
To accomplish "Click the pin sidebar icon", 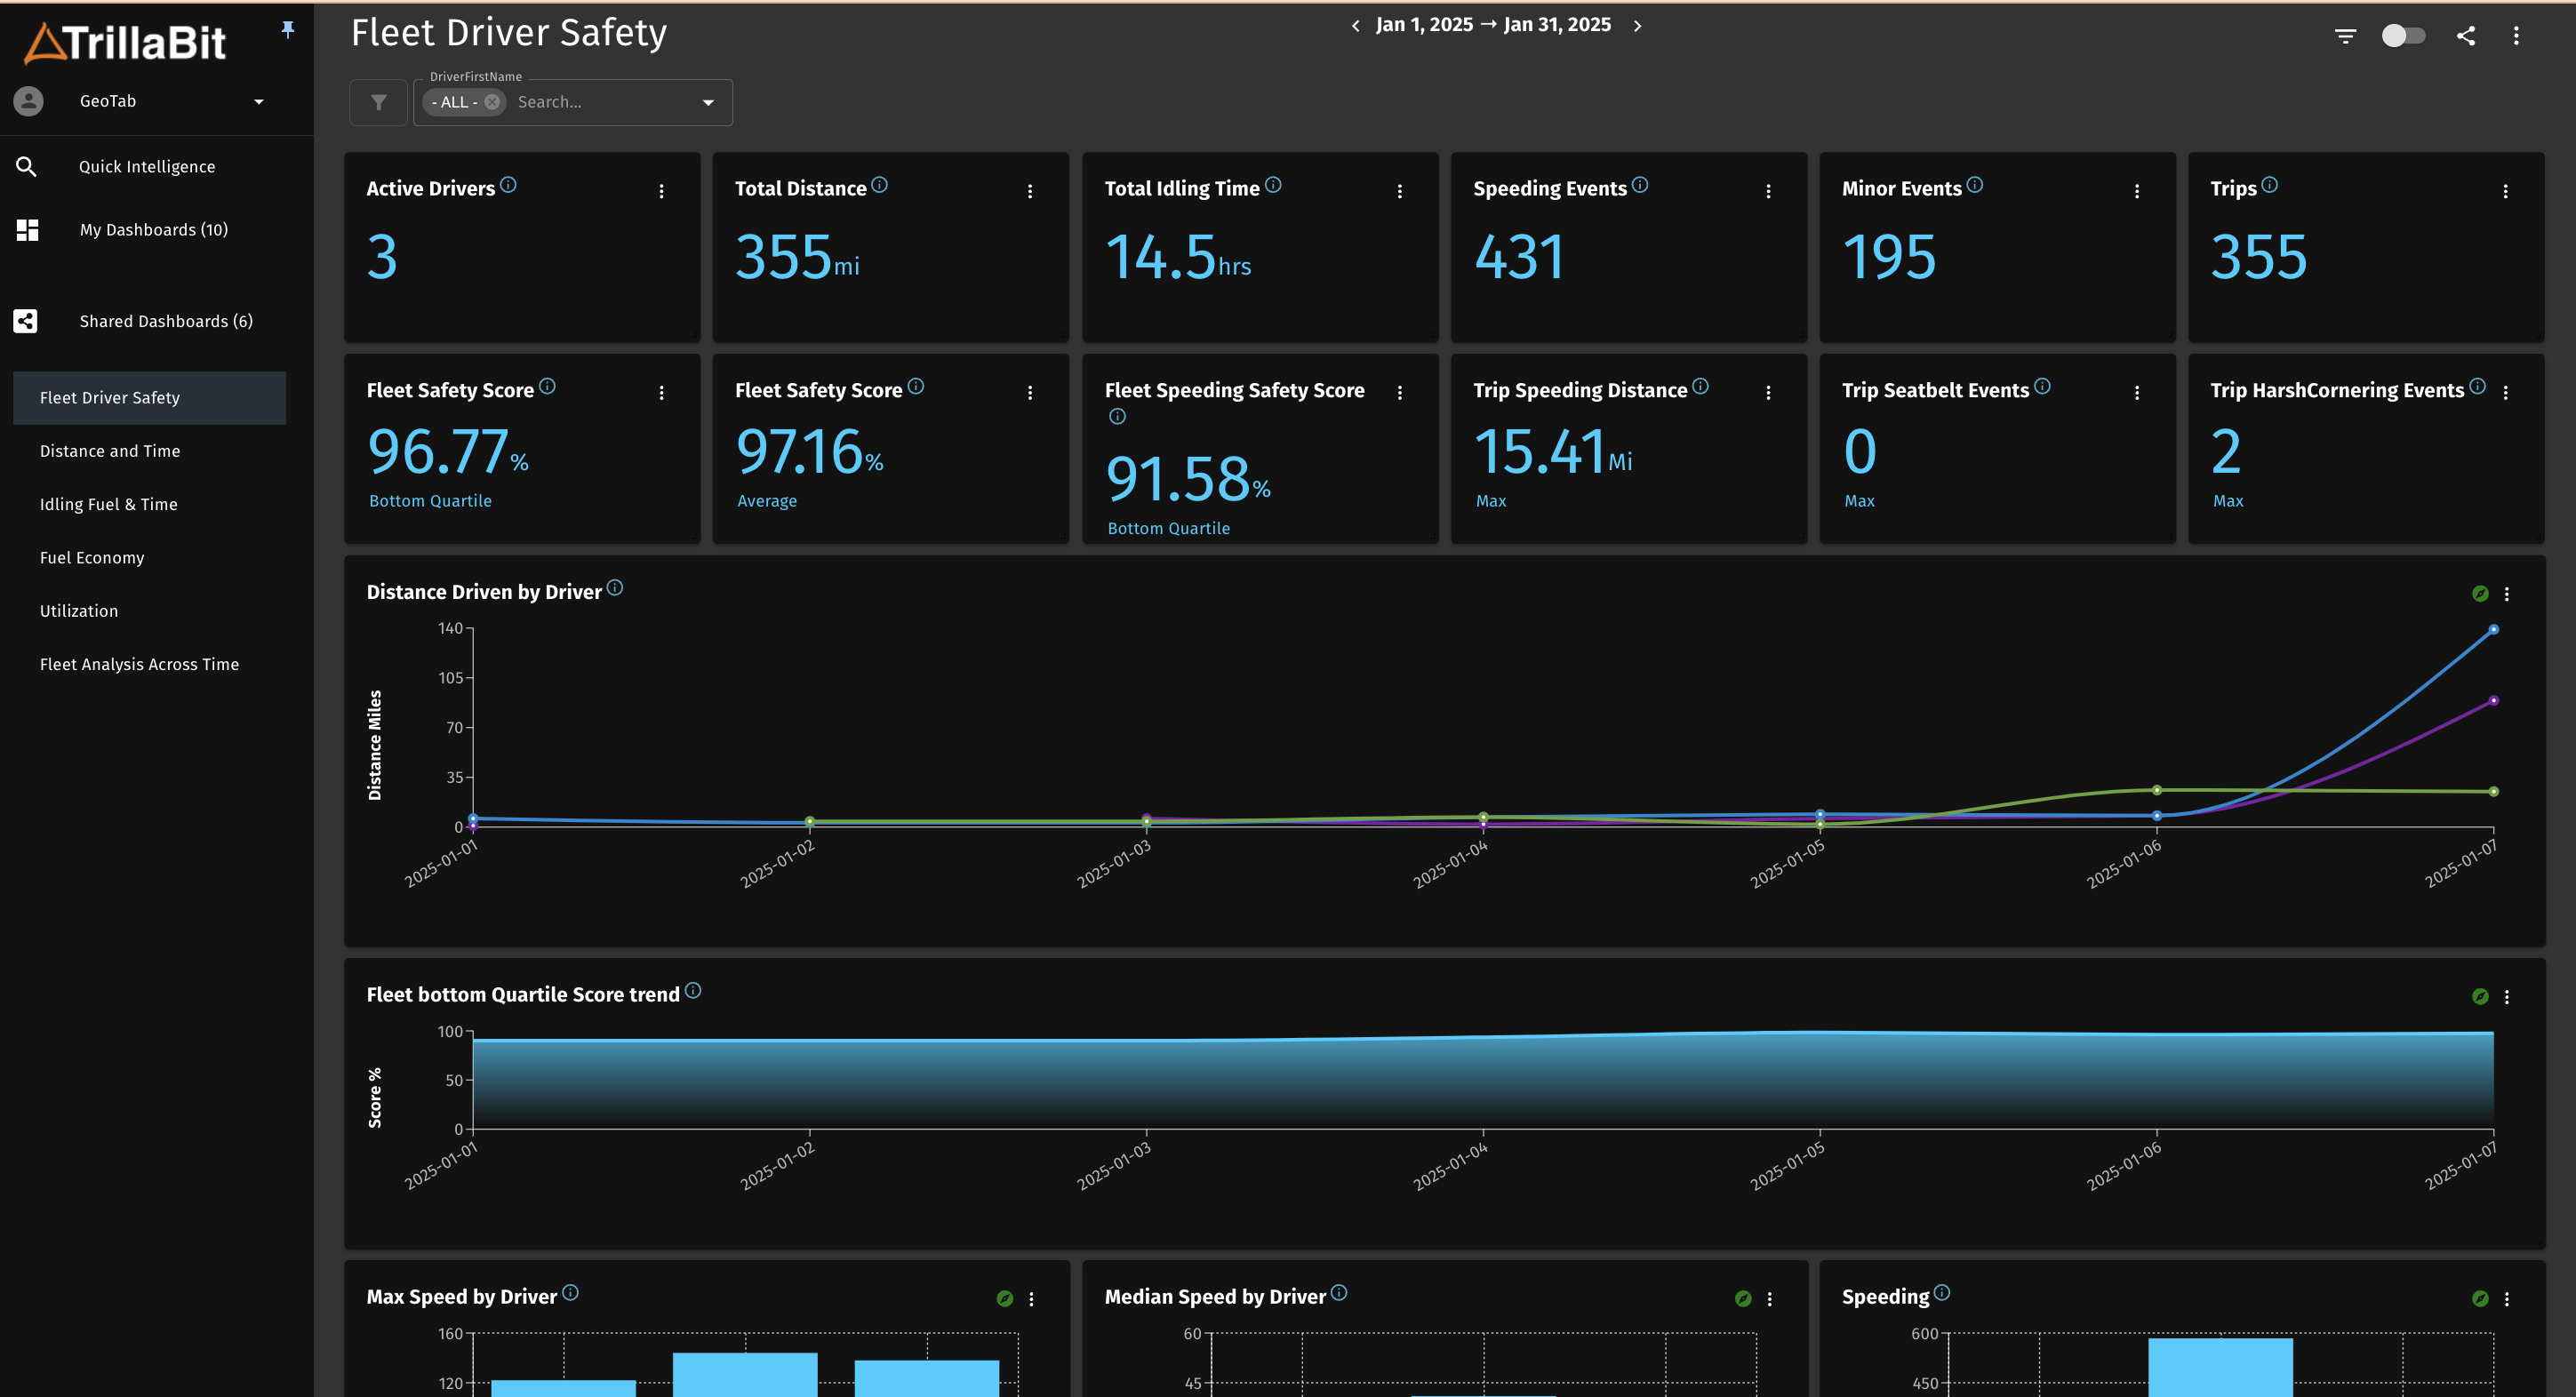I will click(x=288, y=30).
